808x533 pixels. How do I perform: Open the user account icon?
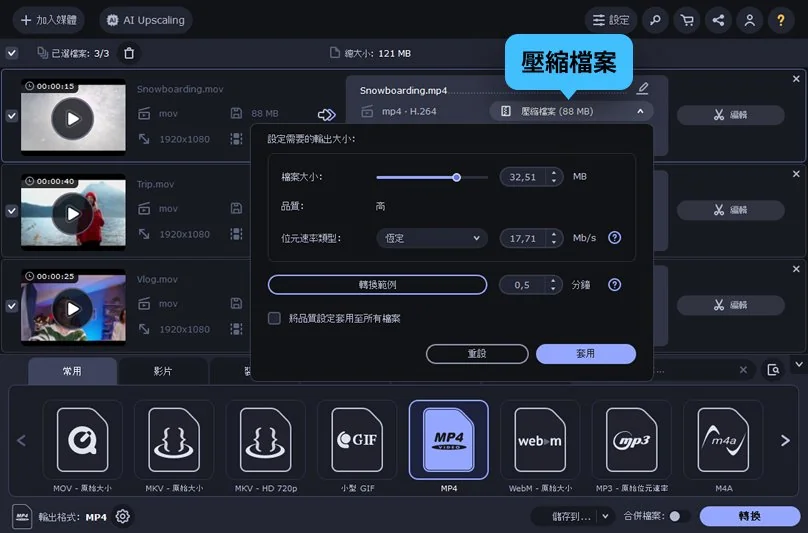pyautogui.click(x=750, y=20)
